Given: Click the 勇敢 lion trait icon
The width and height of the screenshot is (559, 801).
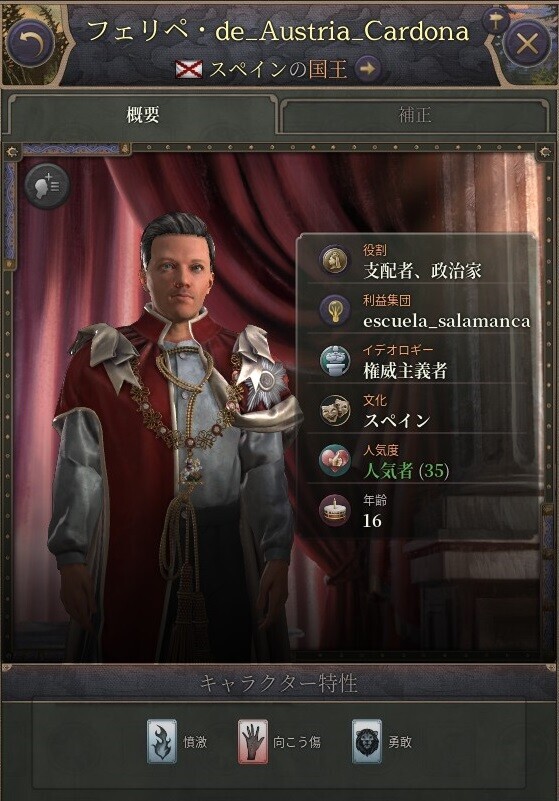Looking at the screenshot, I should click(x=367, y=741).
